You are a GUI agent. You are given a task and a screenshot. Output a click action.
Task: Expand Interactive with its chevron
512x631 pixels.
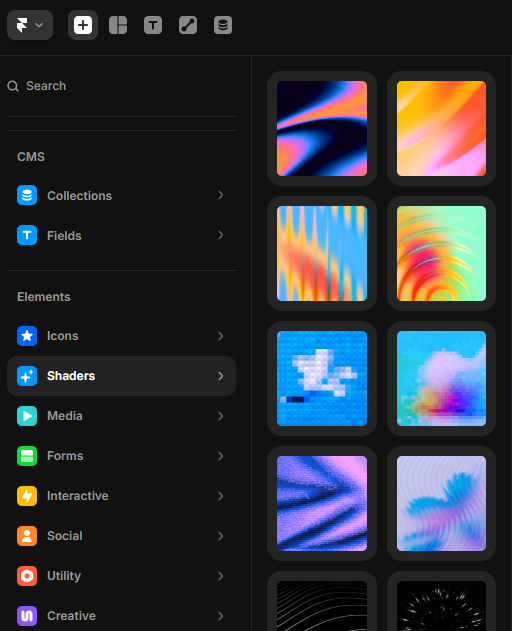(x=221, y=496)
